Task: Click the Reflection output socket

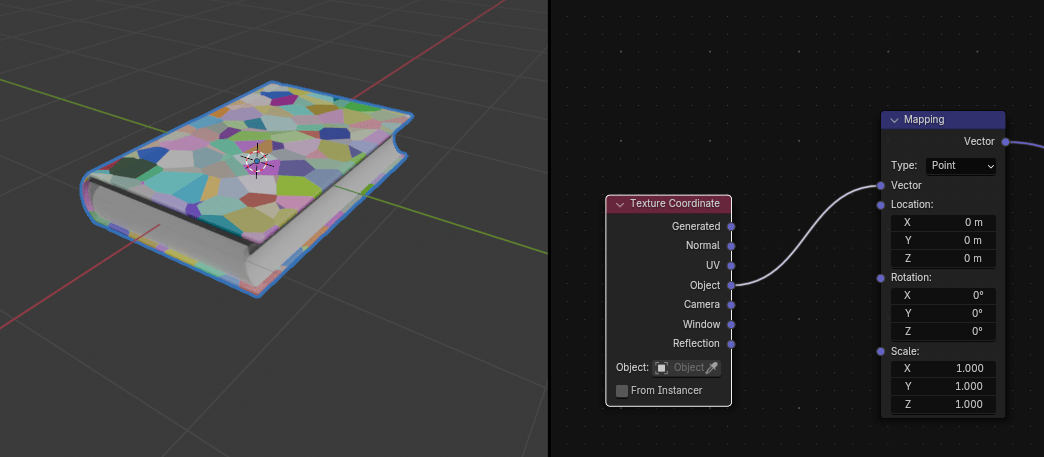Action: 731,344
